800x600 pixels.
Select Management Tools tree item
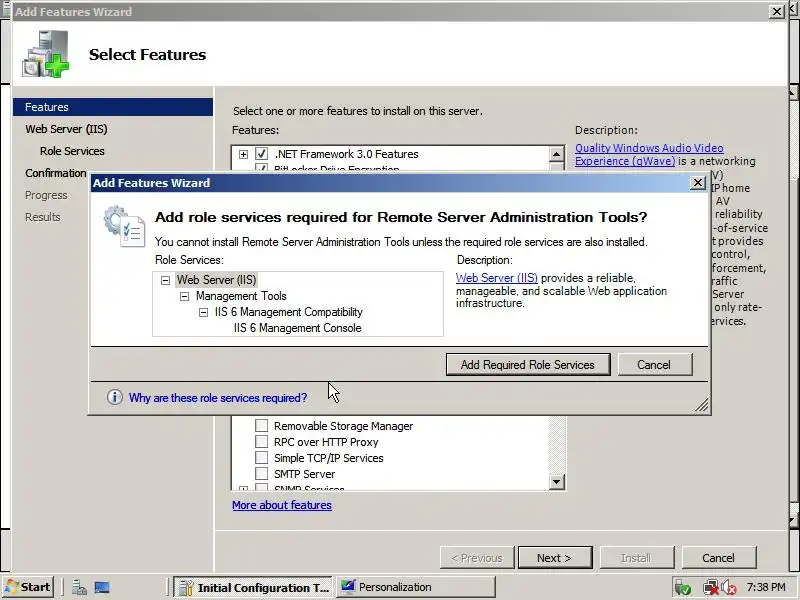tap(241, 296)
